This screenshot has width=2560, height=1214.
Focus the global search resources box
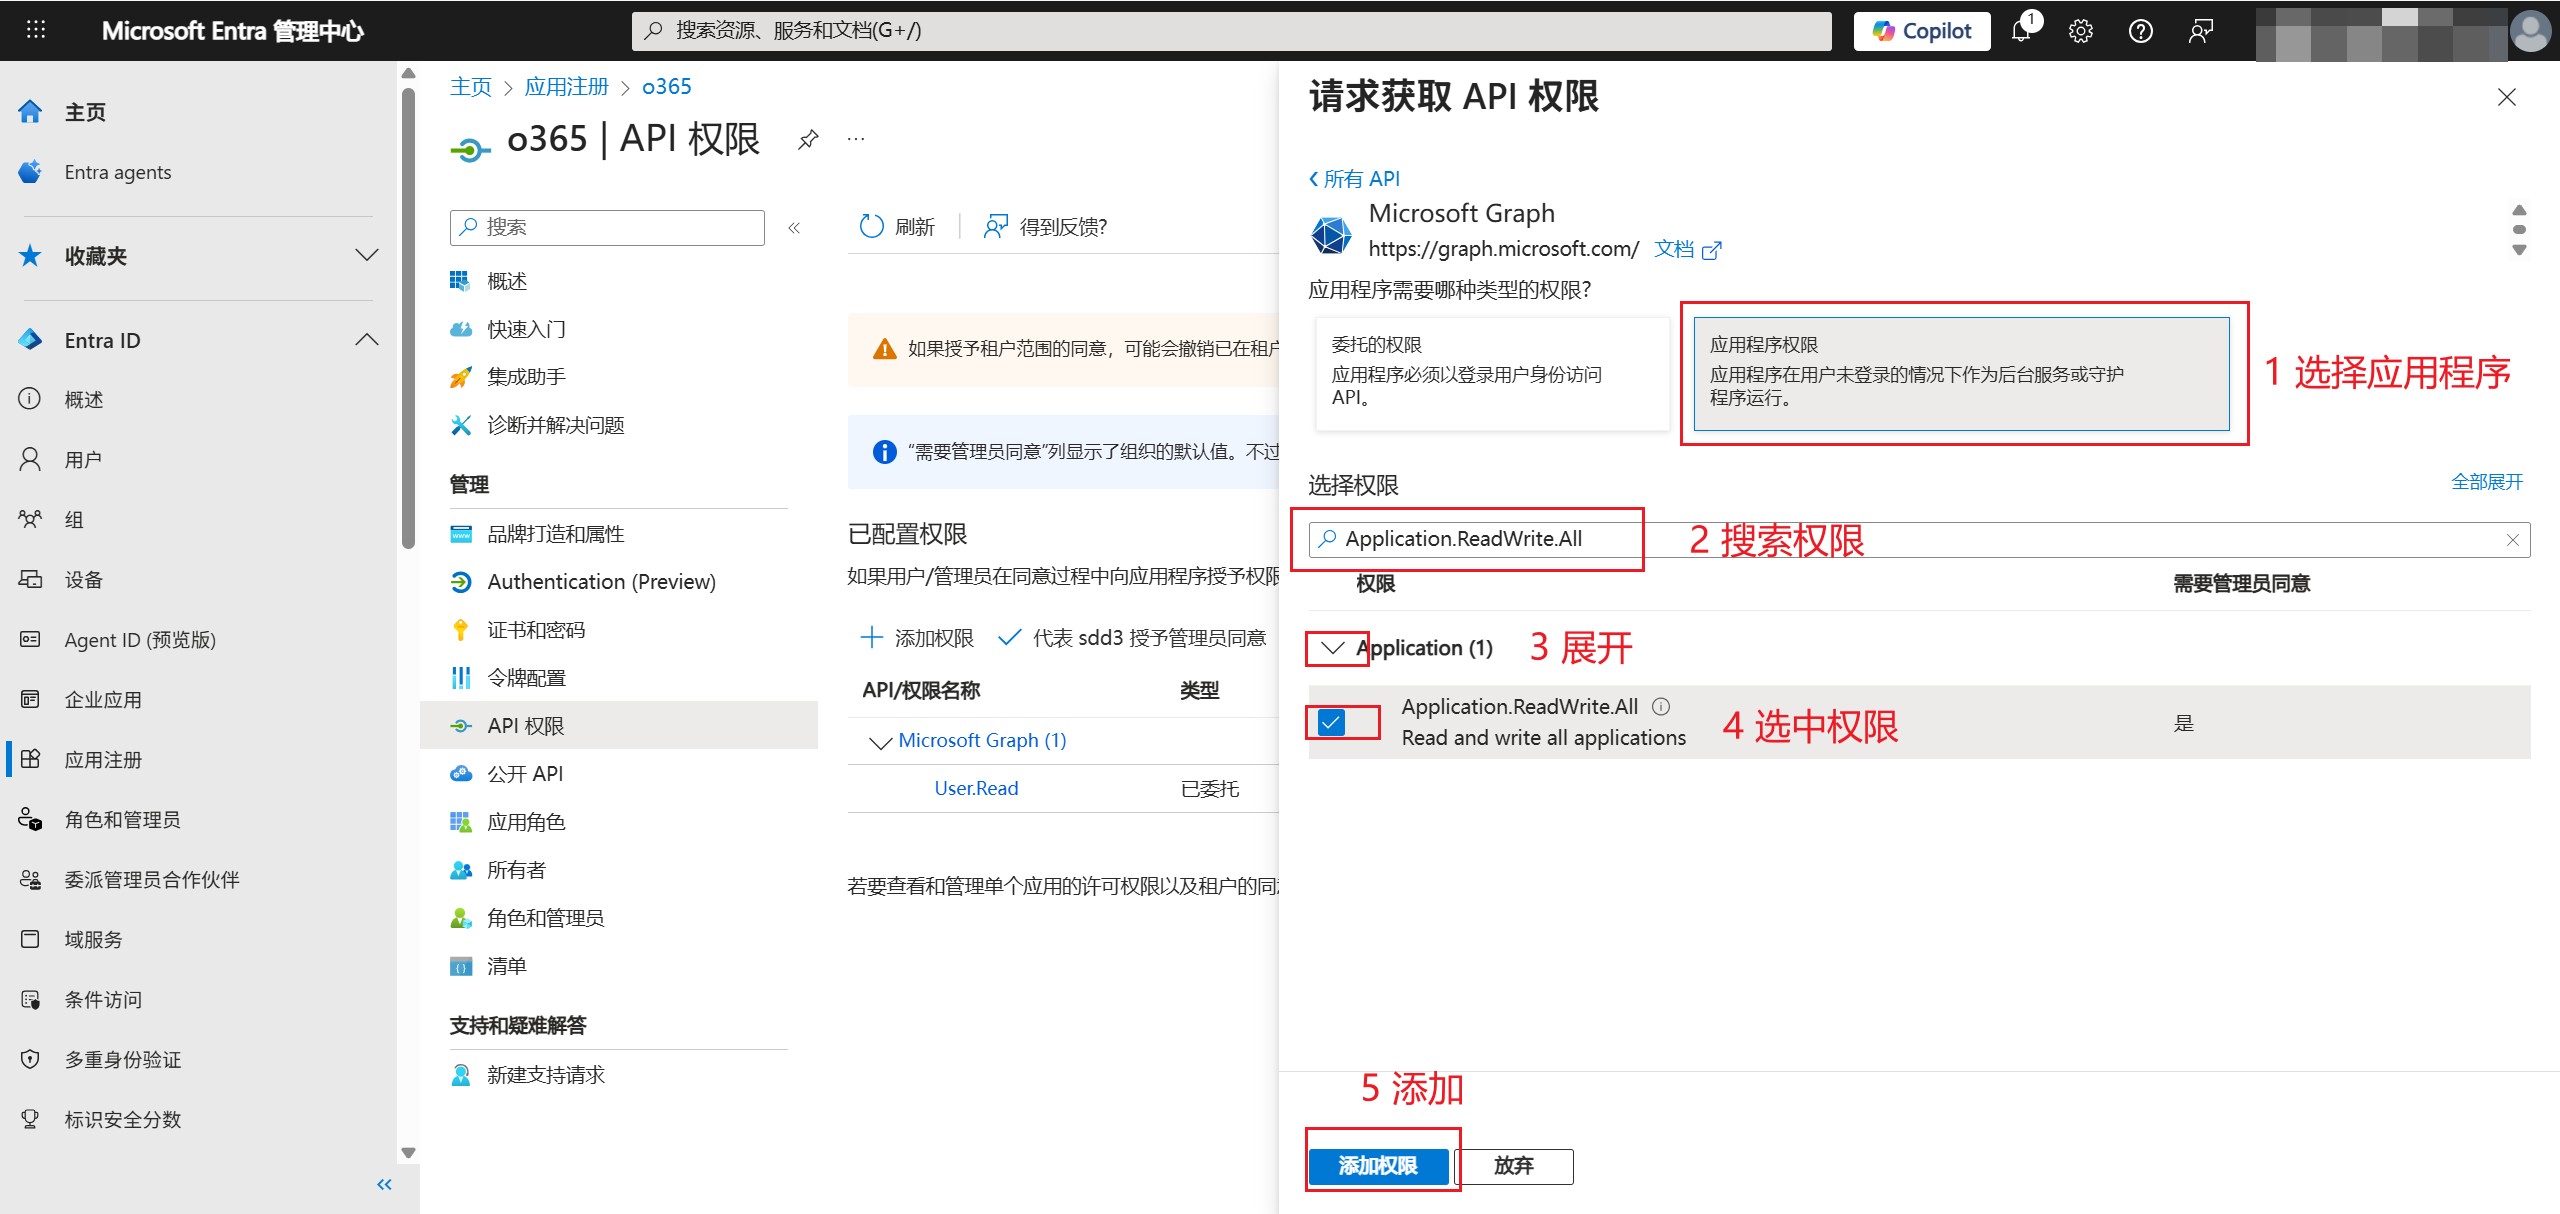point(1231,31)
